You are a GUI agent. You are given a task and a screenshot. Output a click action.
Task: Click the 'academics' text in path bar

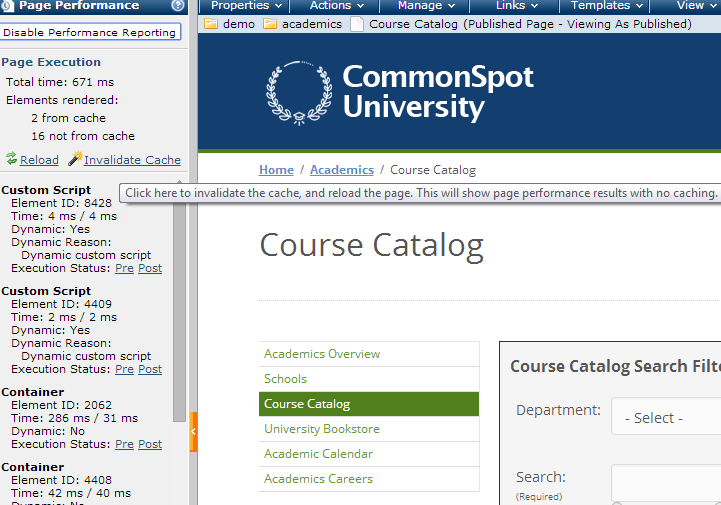(x=312, y=24)
